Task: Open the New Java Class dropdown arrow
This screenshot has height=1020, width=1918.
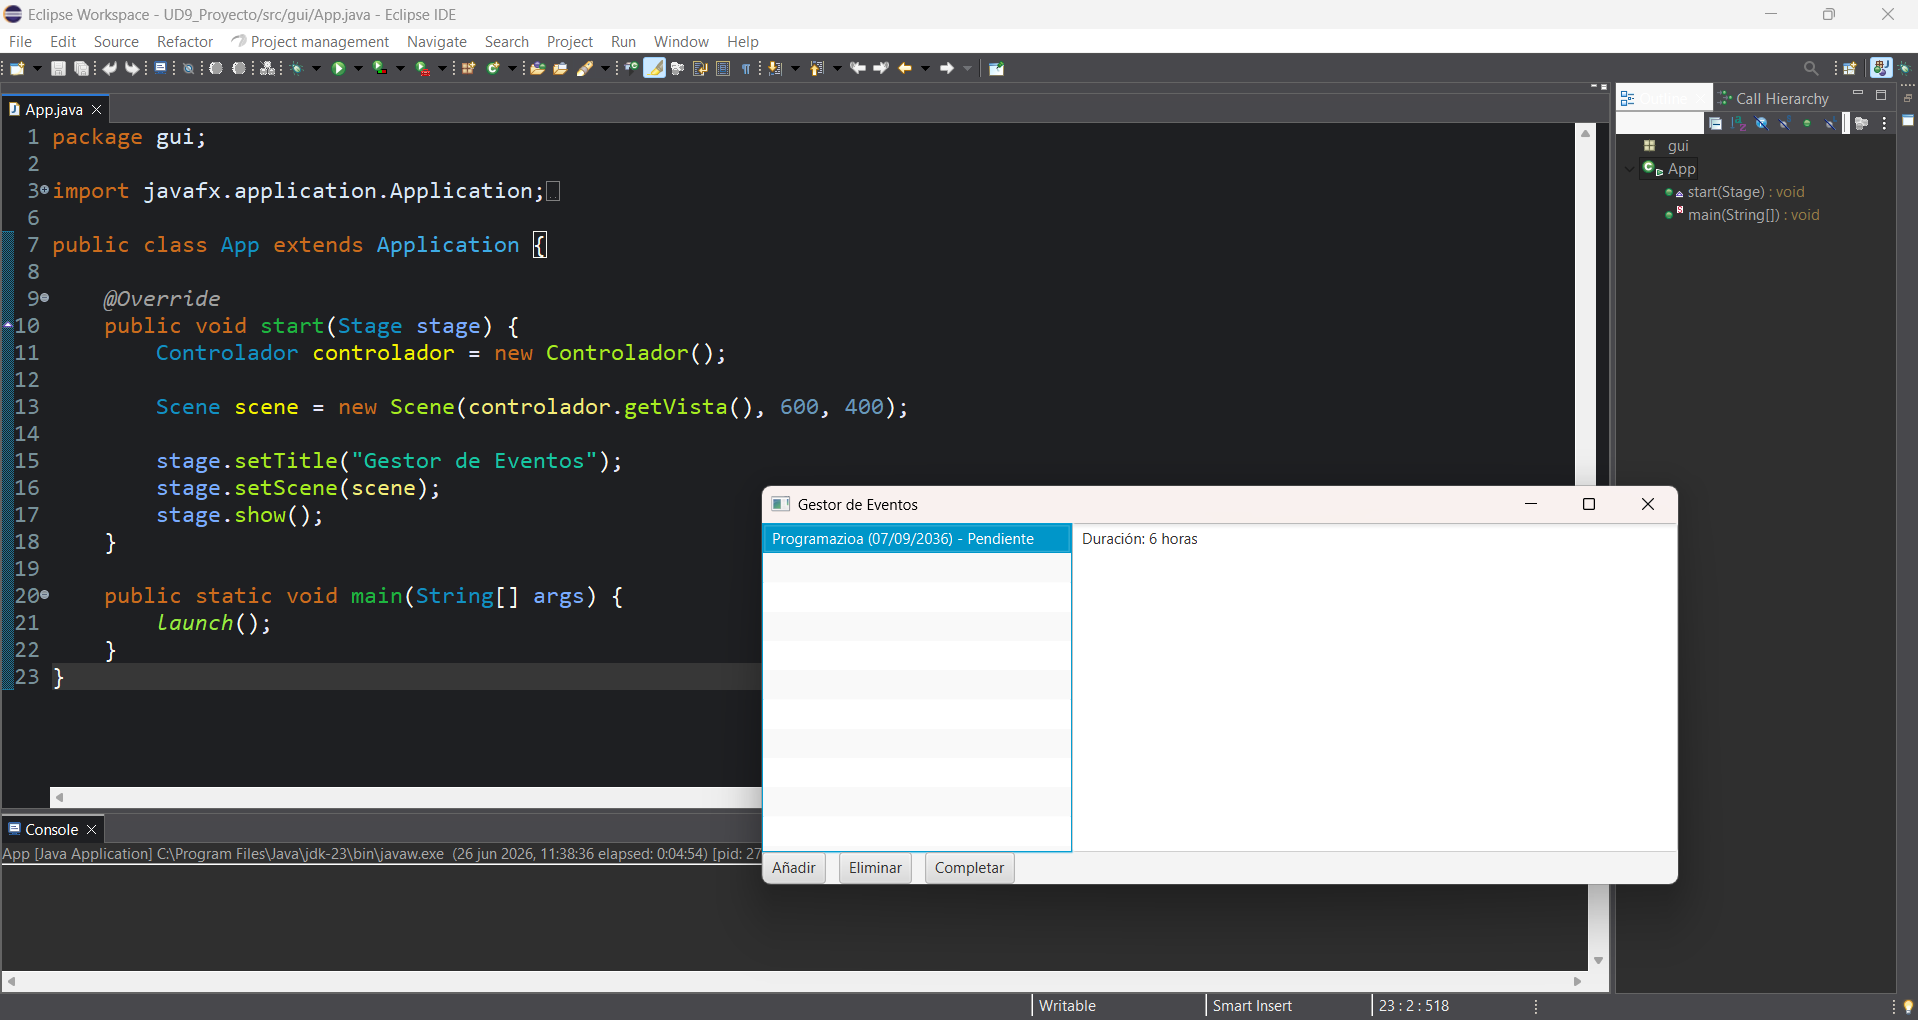Action: tap(512, 68)
